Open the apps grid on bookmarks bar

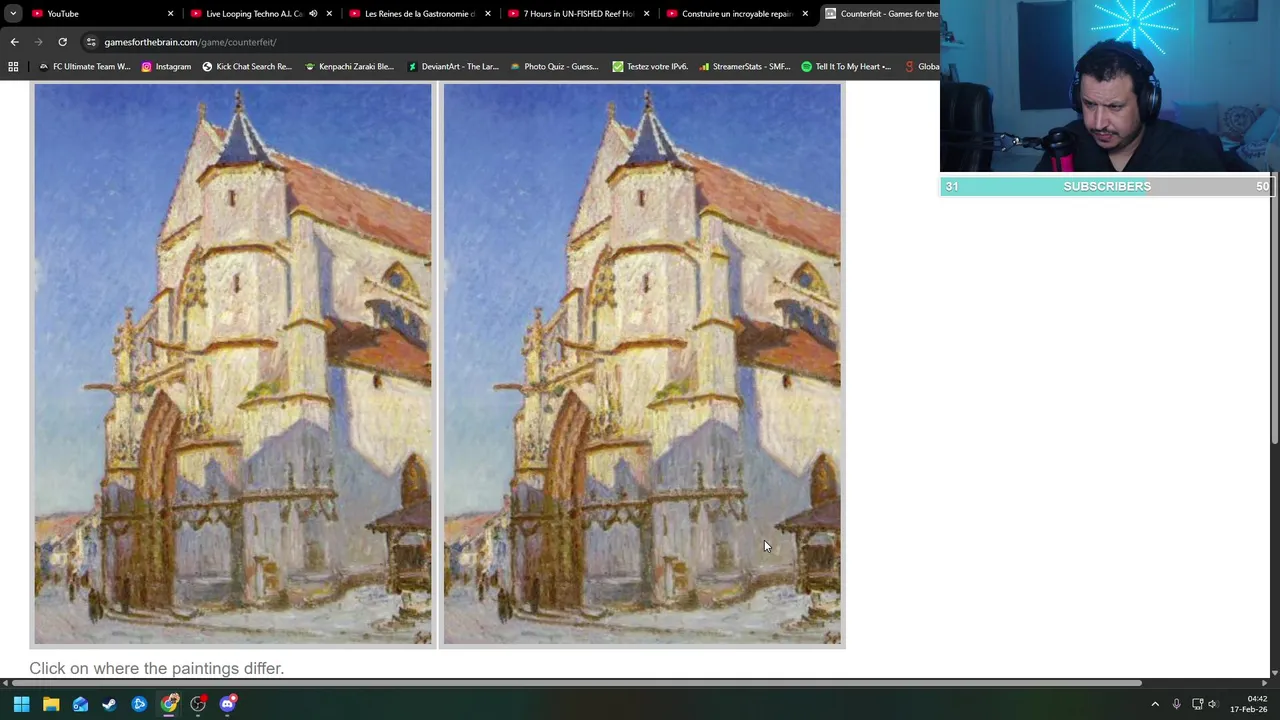[13, 67]
